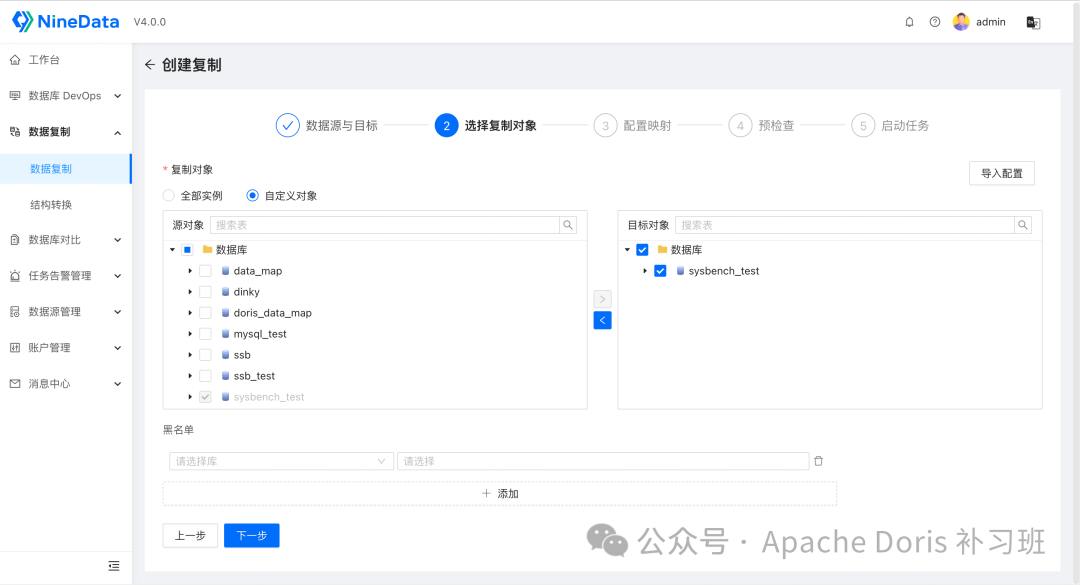Image resolution: width=1080 pixels, height=585 pixels.
Task: Check the data_map database checkbox
Action: [205, 270]
